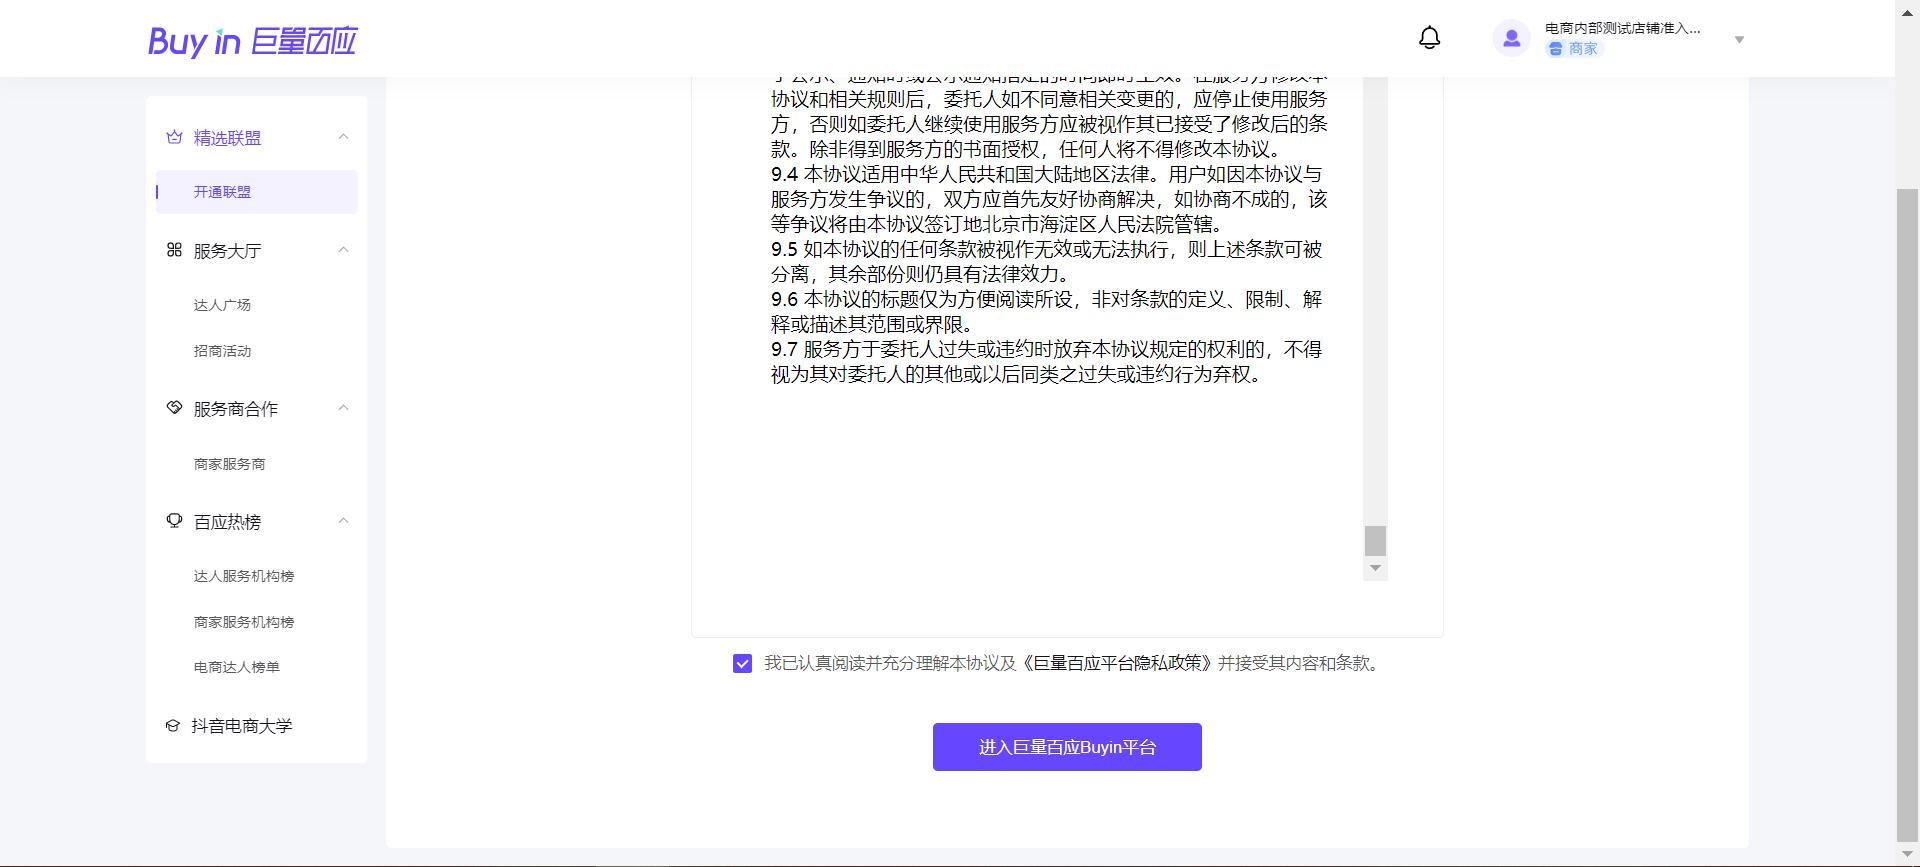Screen dimensions: 1920x867
Task: Click the 精选联盟 section title
Action: click(x=227, y=138)
